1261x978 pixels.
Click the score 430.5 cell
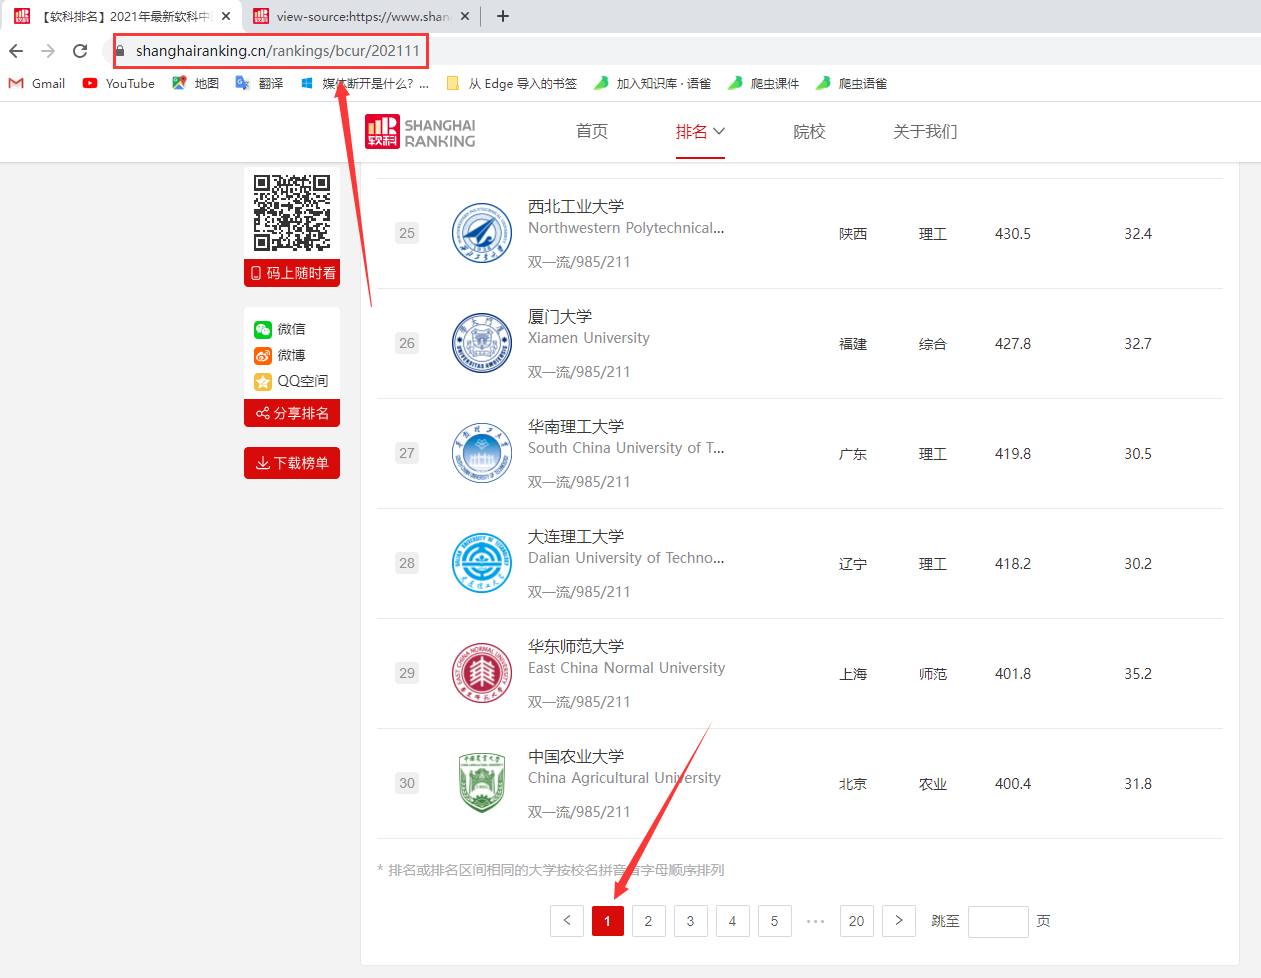click(1013, 234)
